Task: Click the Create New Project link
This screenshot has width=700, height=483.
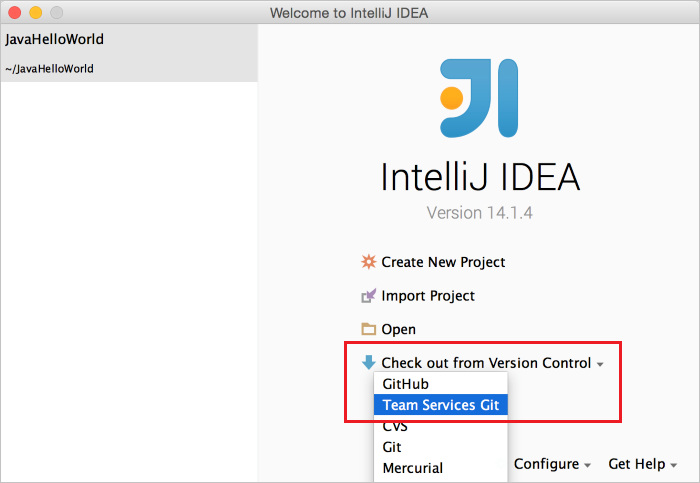Action: 443,262
